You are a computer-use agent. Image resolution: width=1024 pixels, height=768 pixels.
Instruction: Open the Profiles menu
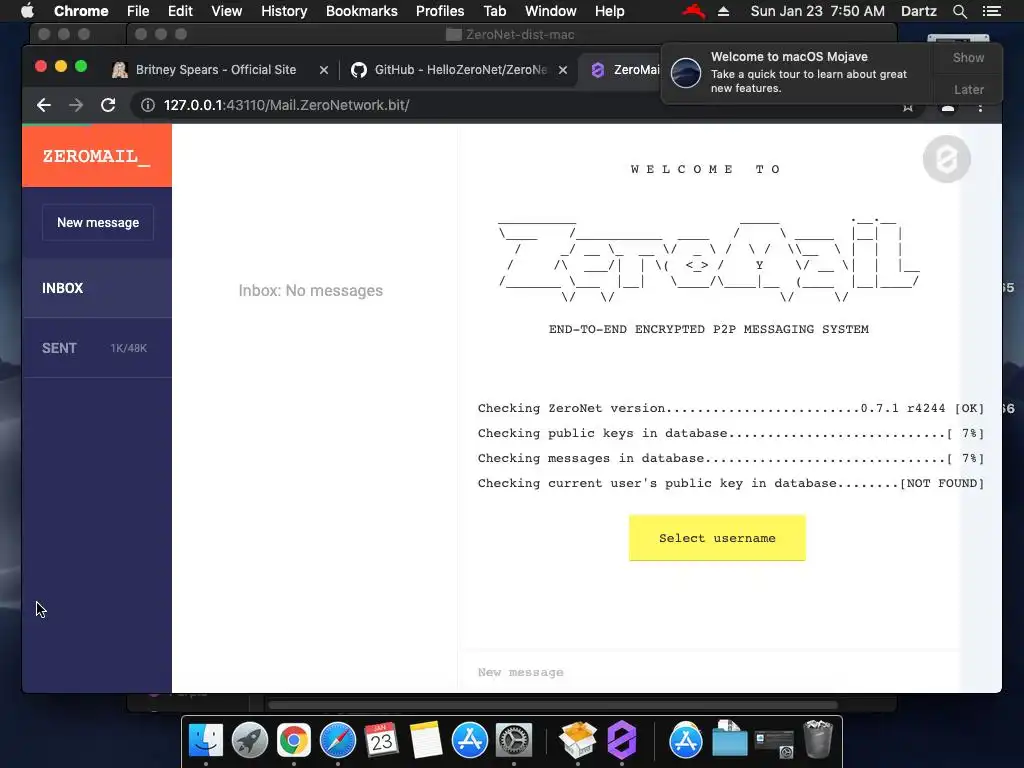(440, 11)
